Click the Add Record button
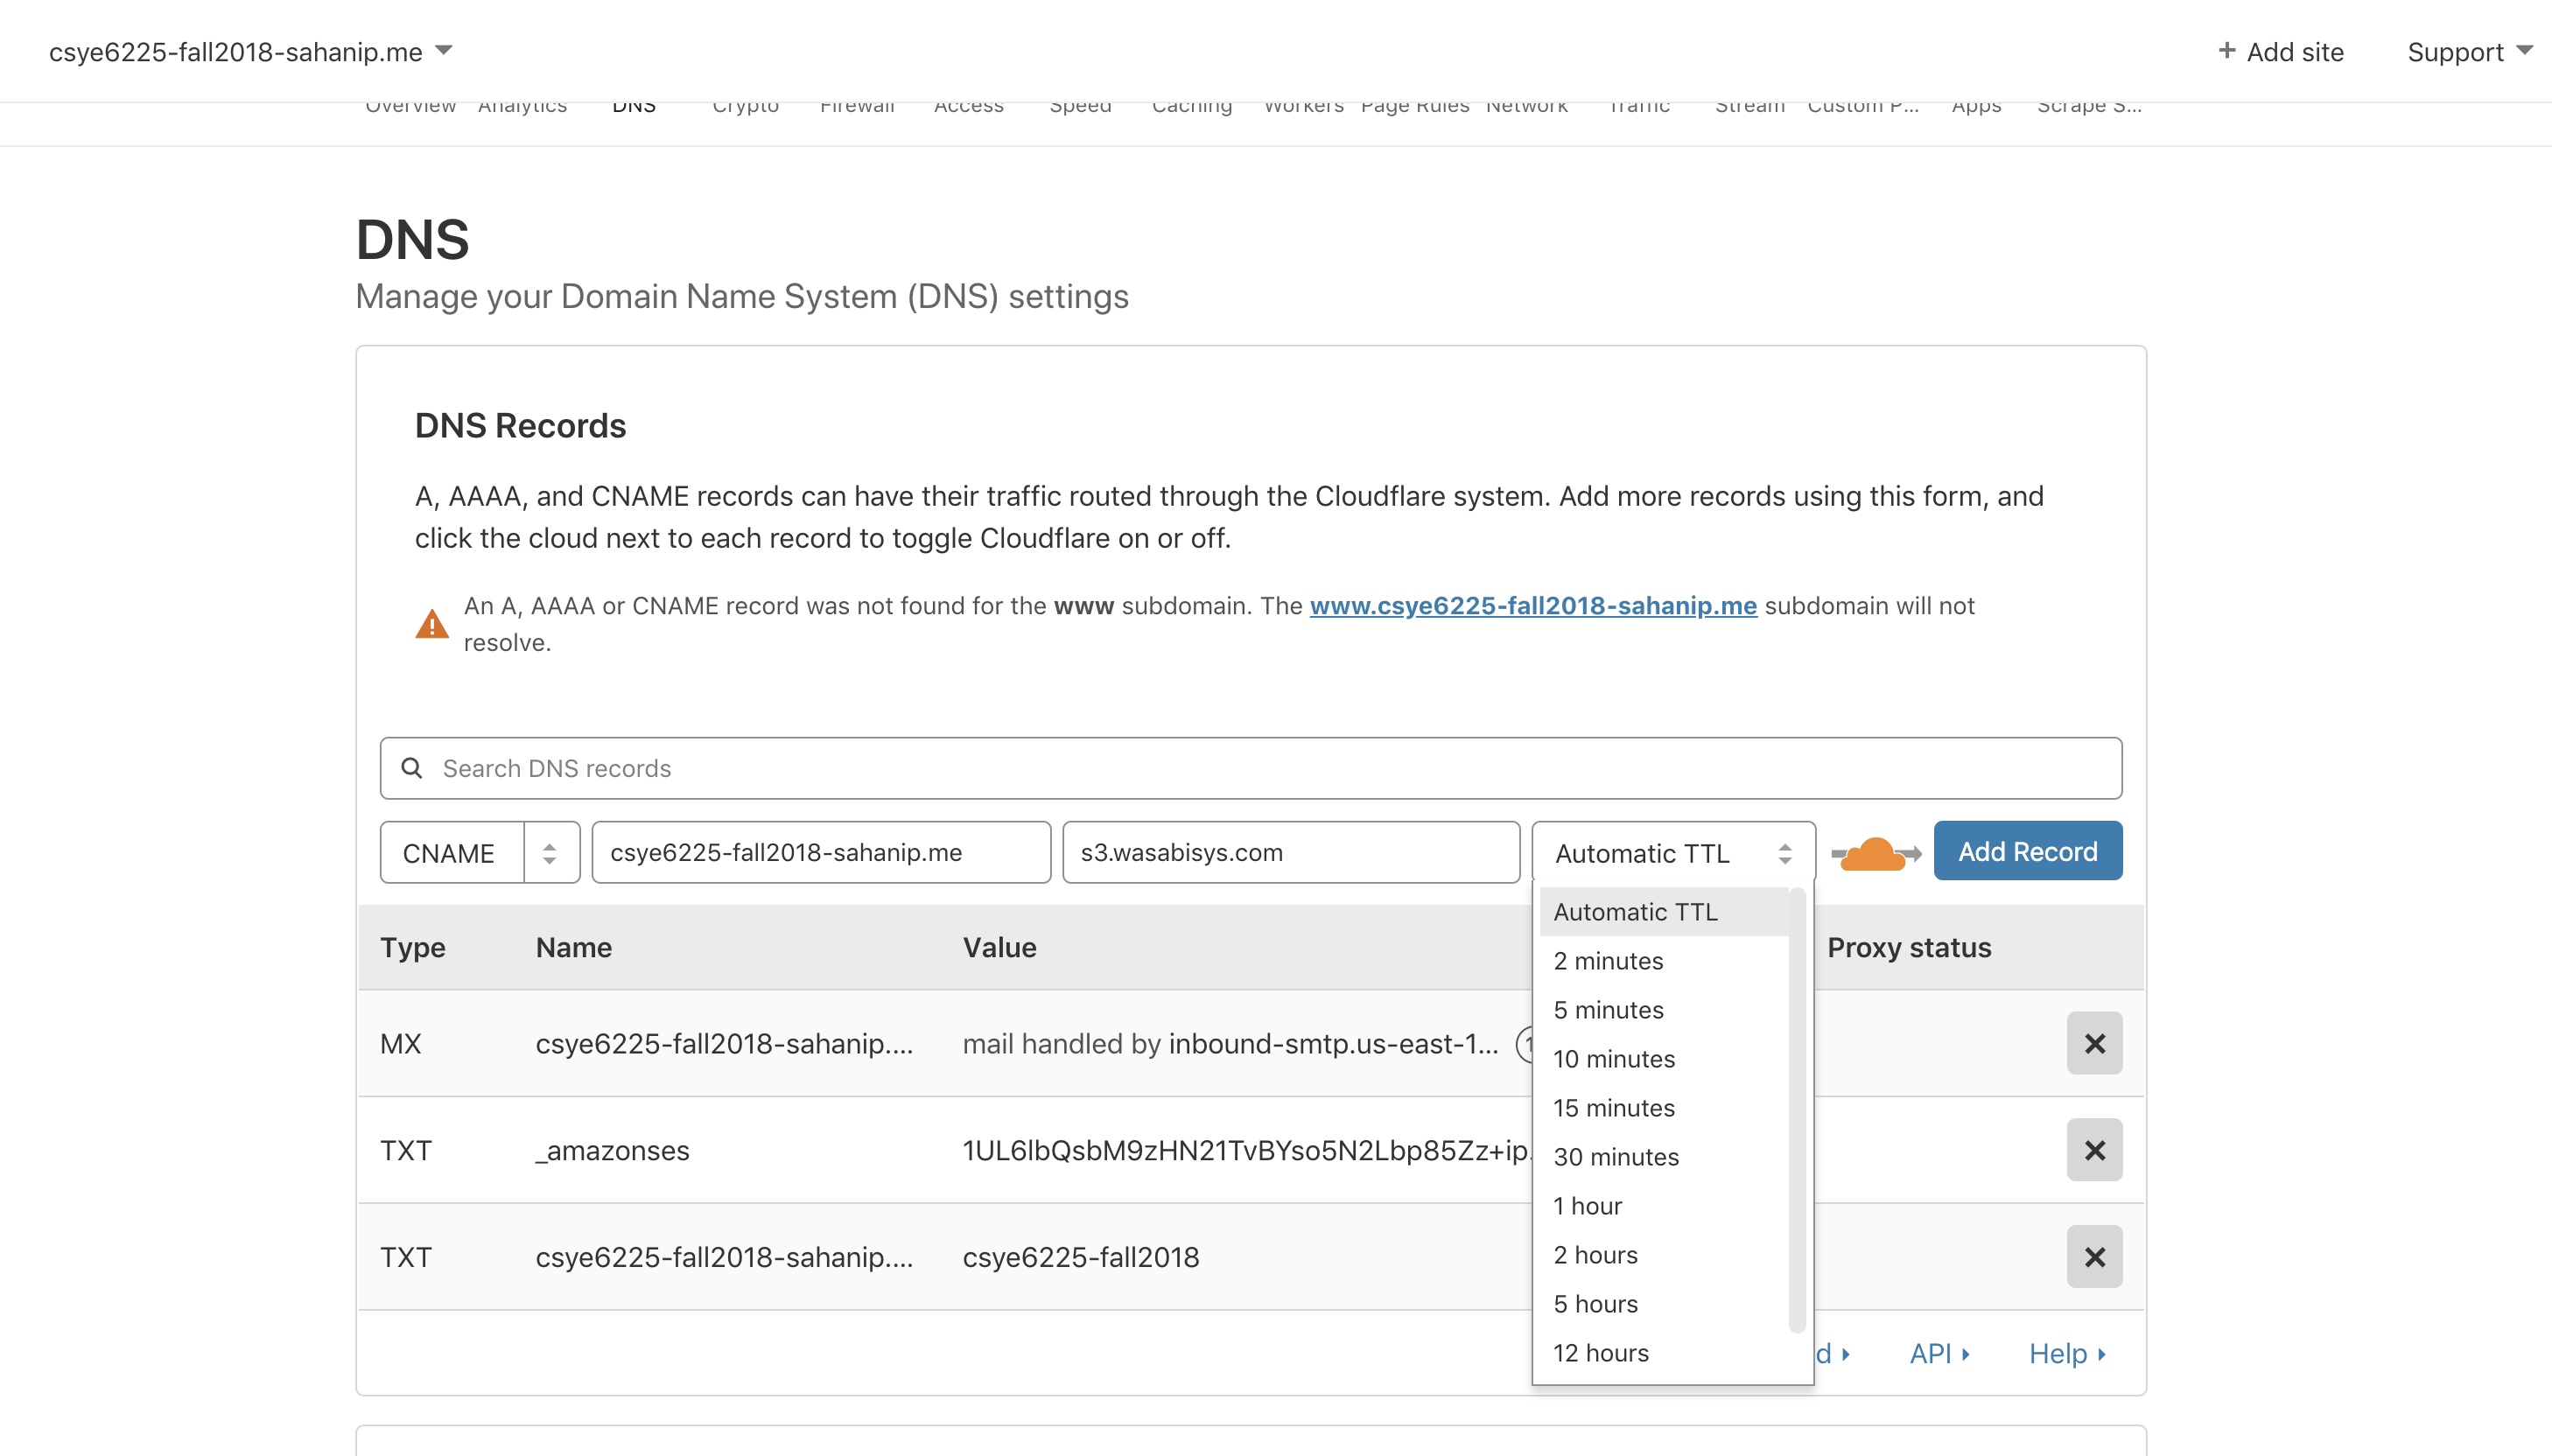 tap(2027, 851)
